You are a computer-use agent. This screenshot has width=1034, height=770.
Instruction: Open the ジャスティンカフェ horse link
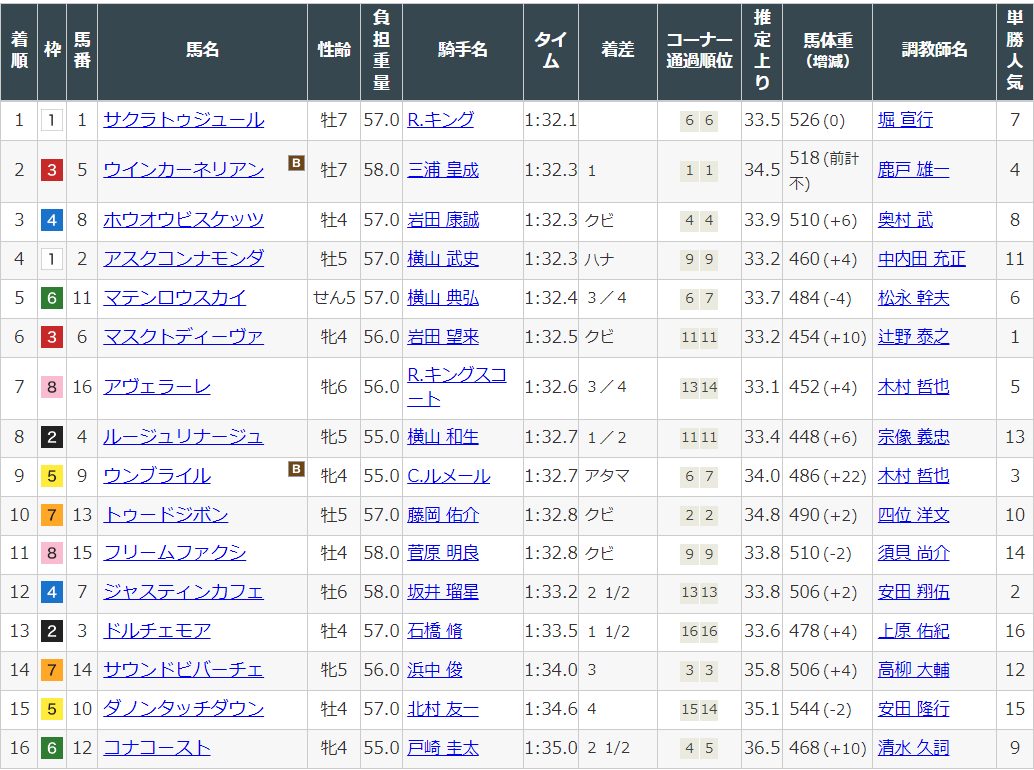(x=184, y=592)
